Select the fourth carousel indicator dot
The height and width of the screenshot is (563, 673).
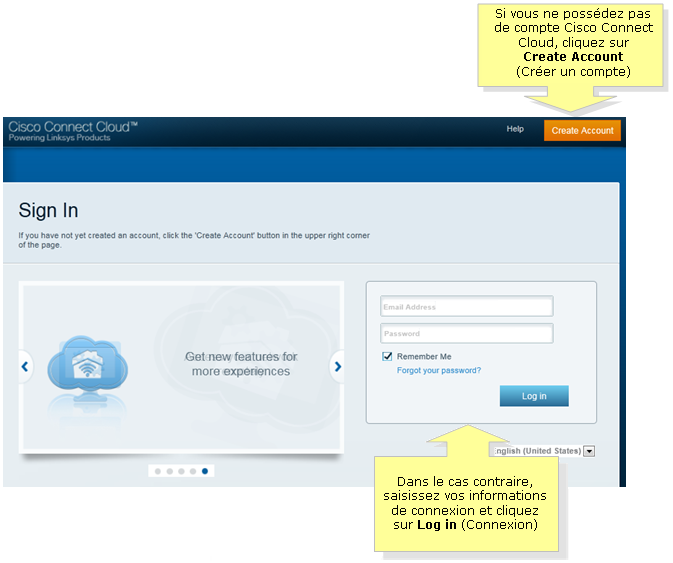point(192,470)
